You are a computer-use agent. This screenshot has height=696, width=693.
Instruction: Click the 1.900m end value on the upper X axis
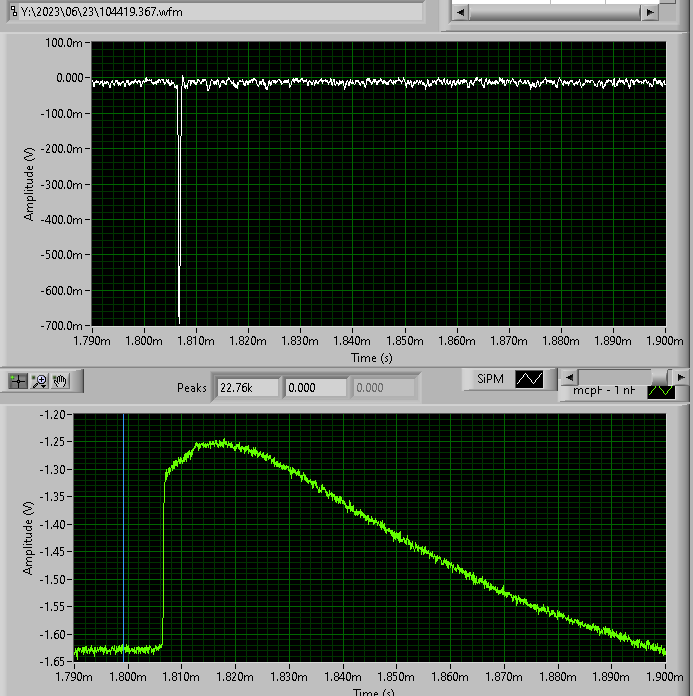tap(665, 341)
